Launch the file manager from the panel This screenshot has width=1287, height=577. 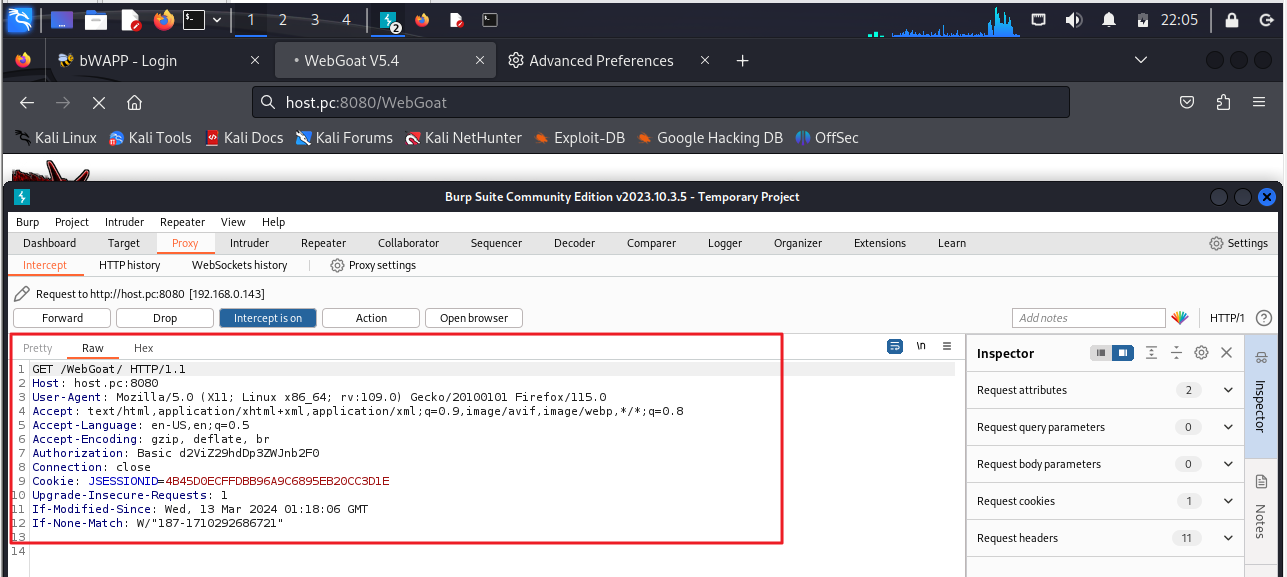point(96,20)
